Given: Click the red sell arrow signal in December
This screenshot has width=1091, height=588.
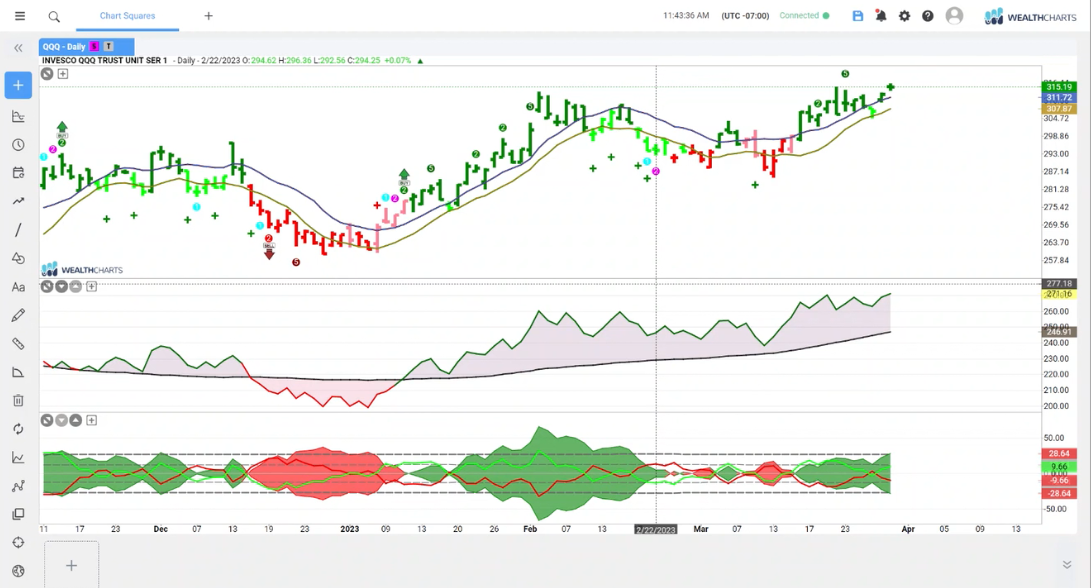Looking at the screenshot, I should pos(269,253).
